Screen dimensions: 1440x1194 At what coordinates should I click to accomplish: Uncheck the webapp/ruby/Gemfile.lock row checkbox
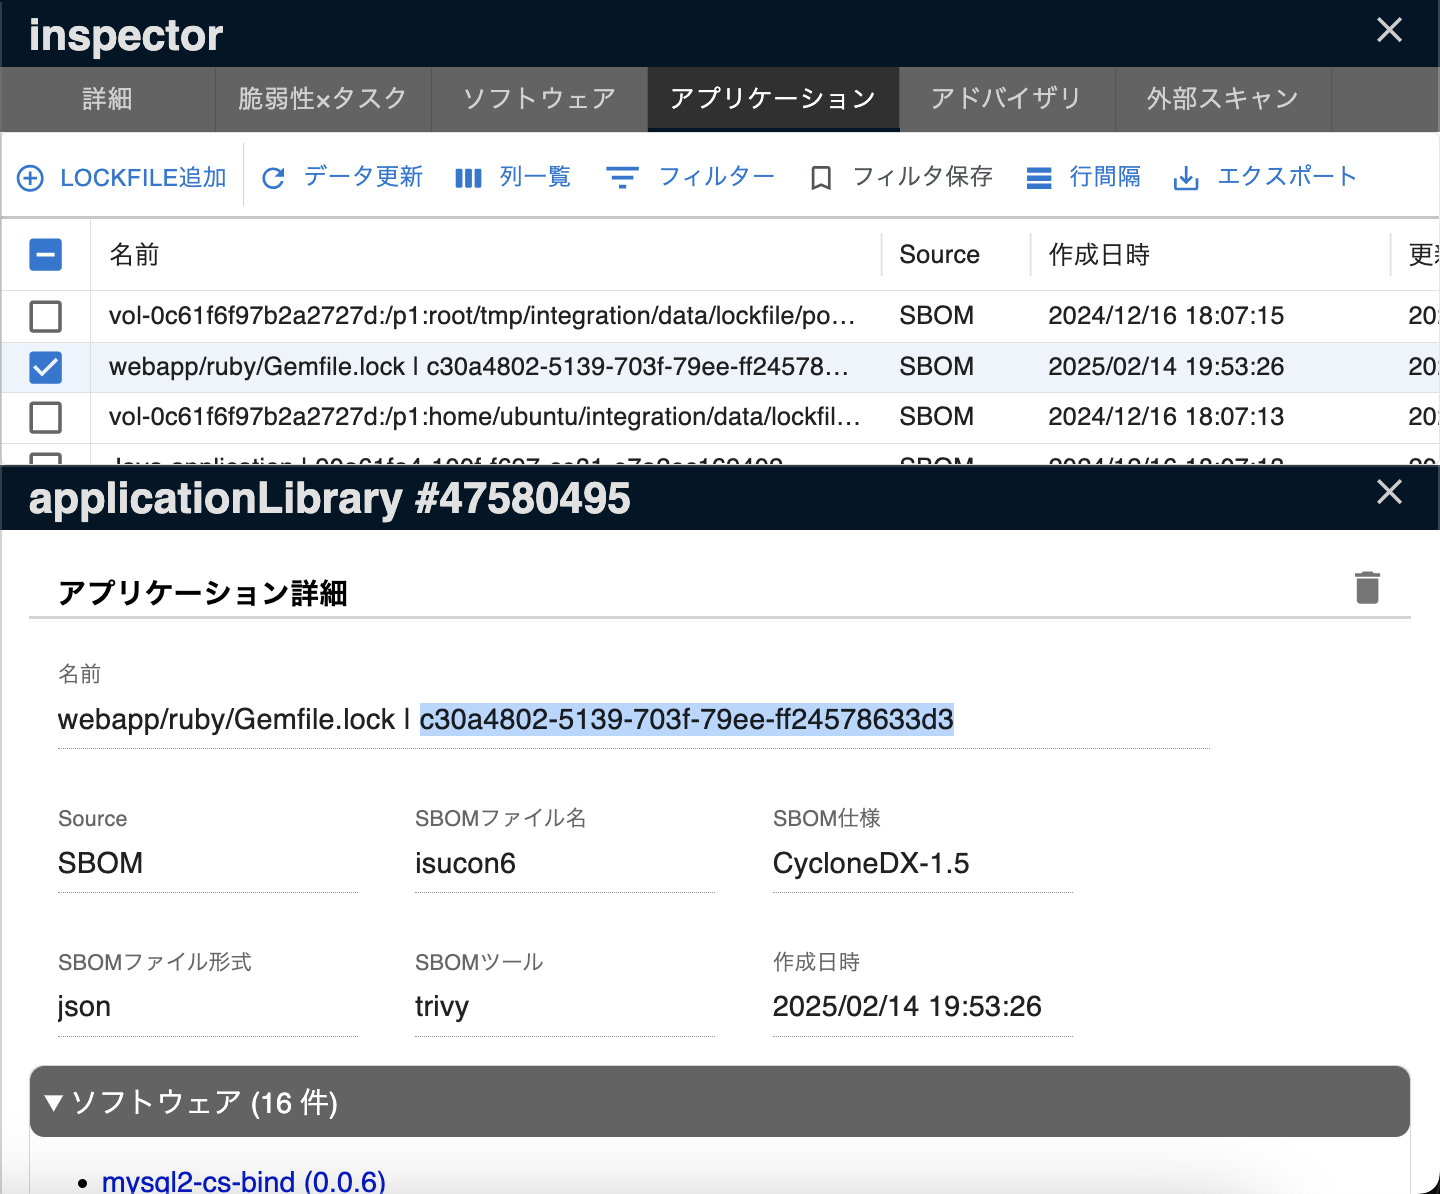(46, 367)
